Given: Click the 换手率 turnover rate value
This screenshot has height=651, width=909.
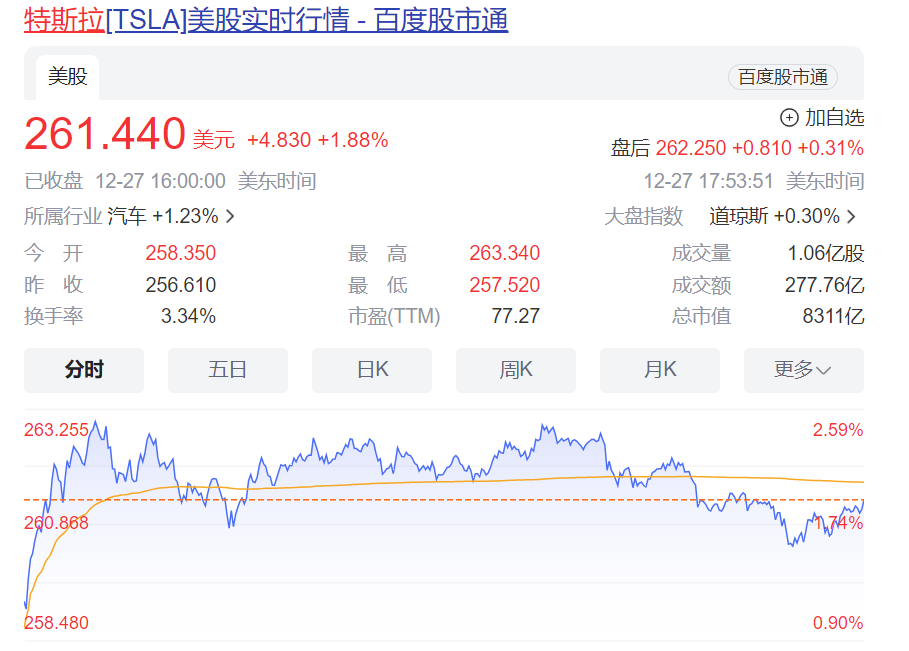Looking at the screenshot, I should click(183, 316).
